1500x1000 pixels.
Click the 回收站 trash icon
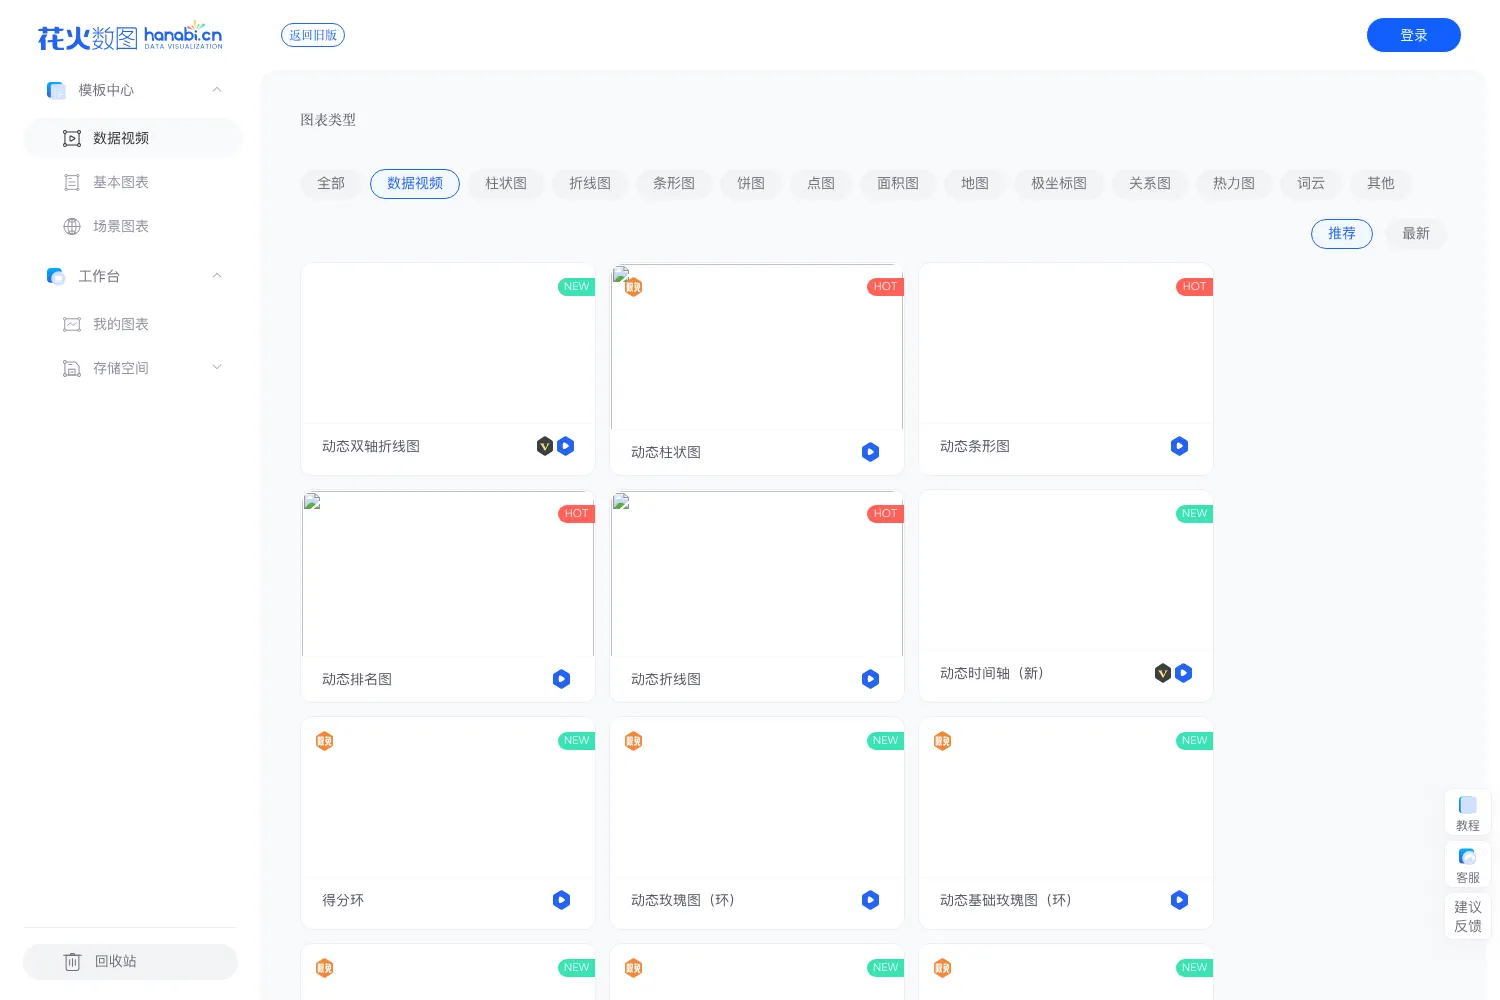click(72, 962)
